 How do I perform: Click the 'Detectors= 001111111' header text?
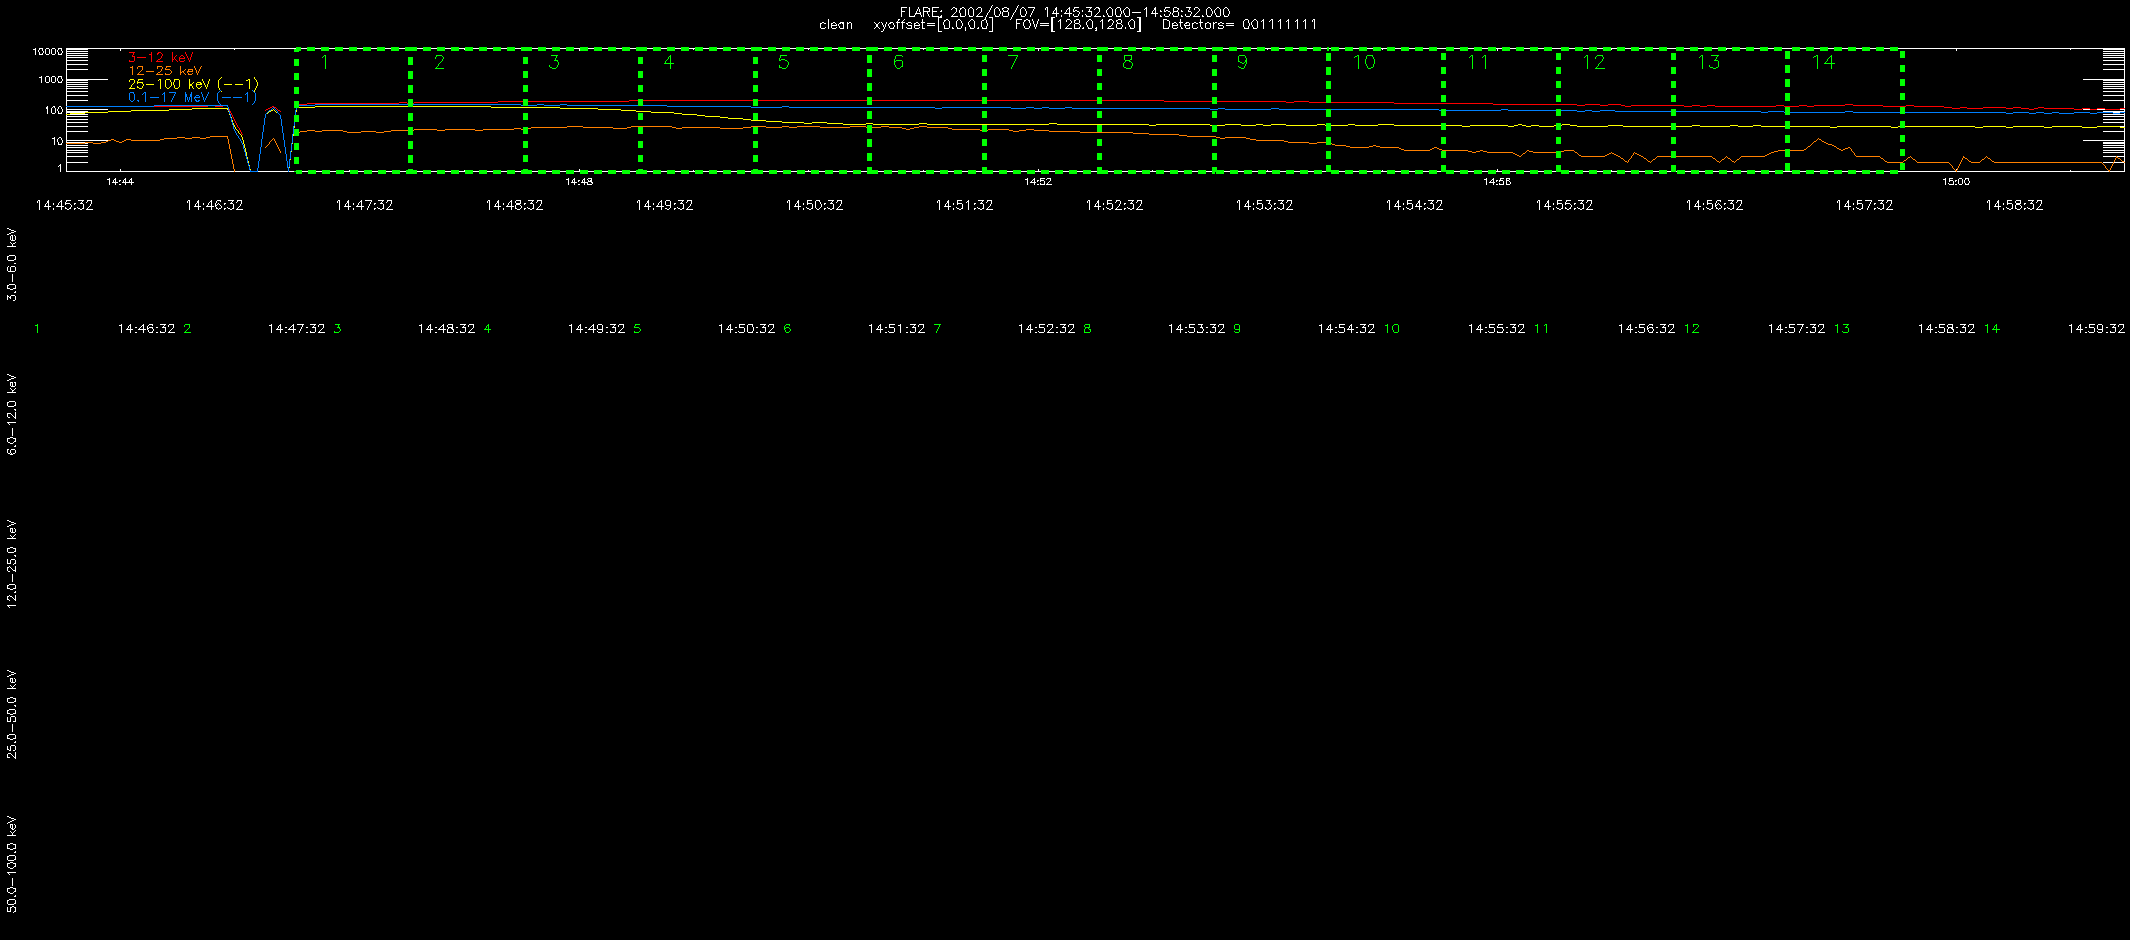pyautogui.click(x=1239, y=25)
